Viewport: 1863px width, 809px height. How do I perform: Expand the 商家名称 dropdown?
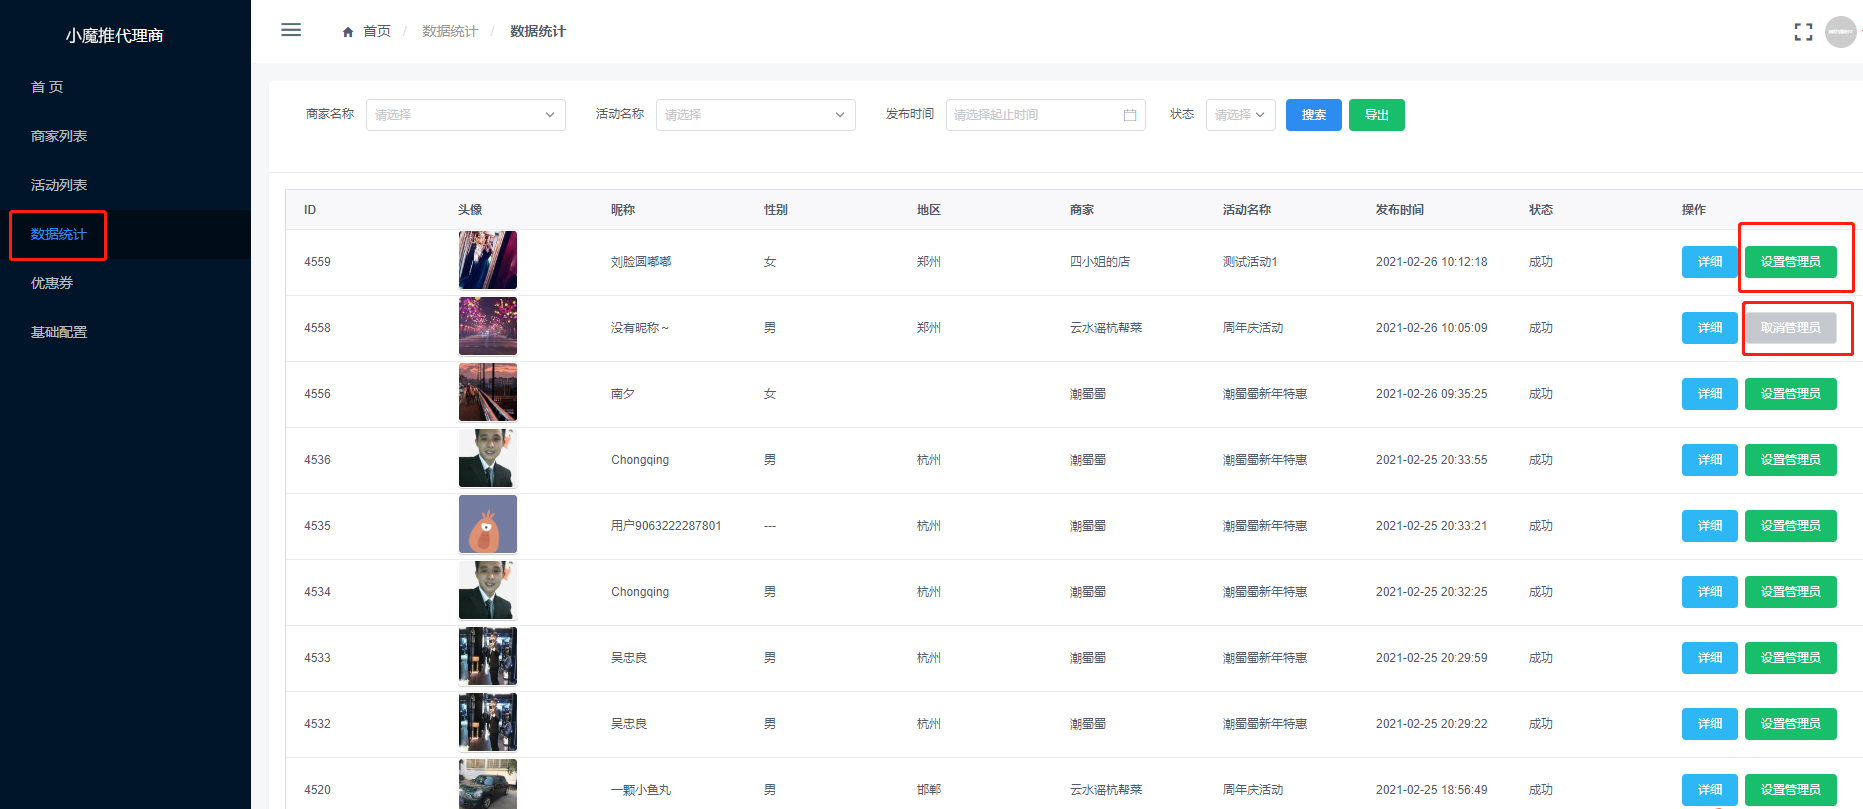point(465,115)
